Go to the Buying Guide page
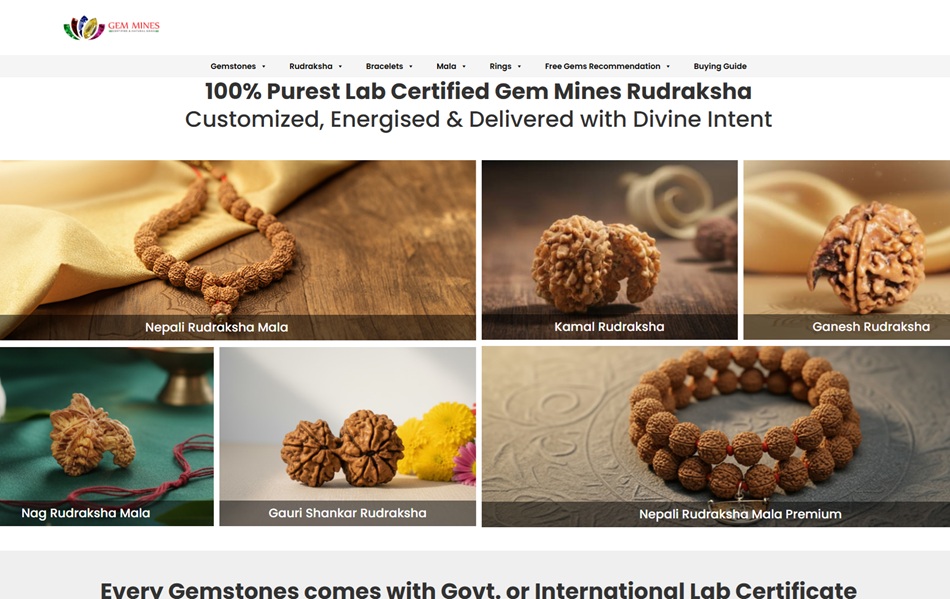950x599 pixels. coord(720,66)
